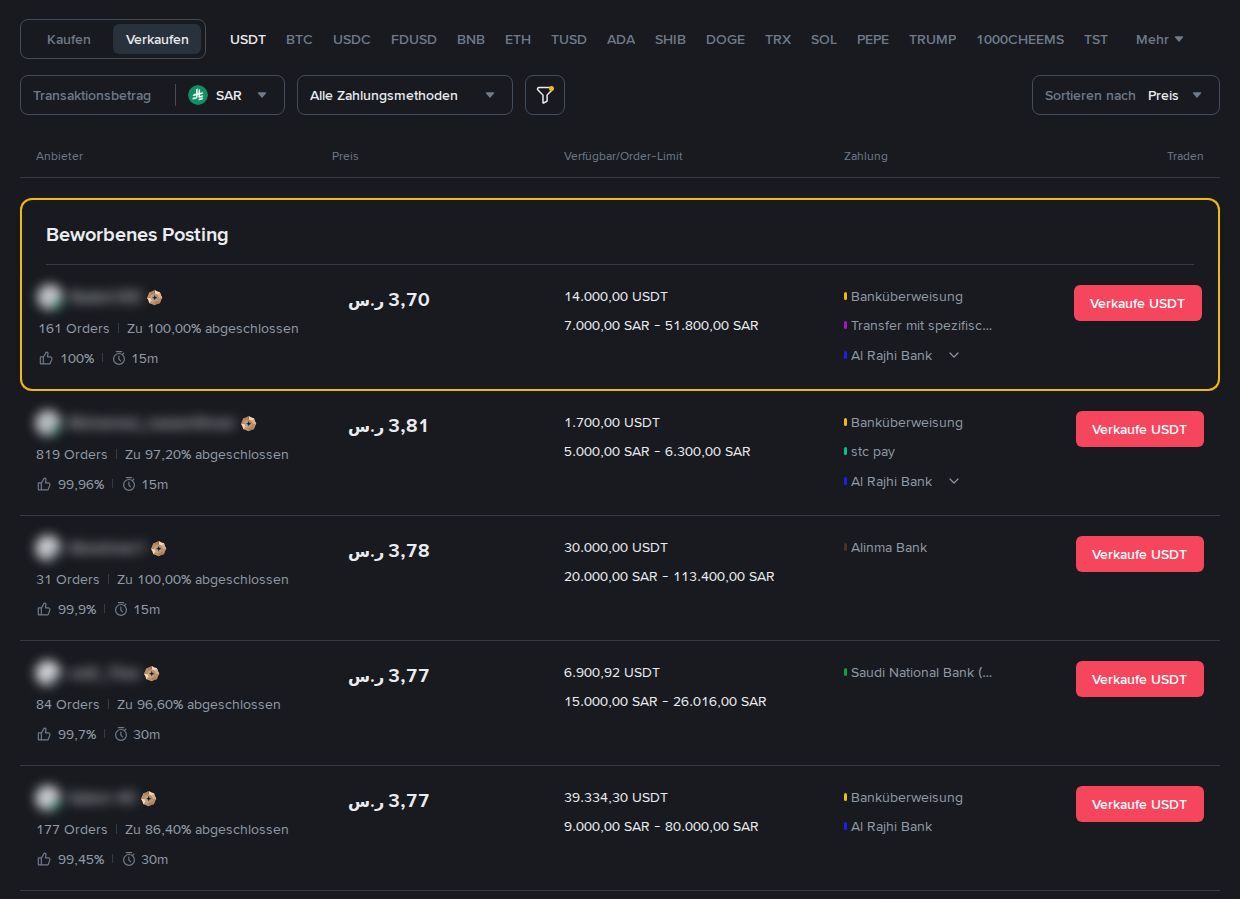The image size is (1240, 899).
Task: Click Transfer mit spezifisc... payment label
Action: pos(921,325)
